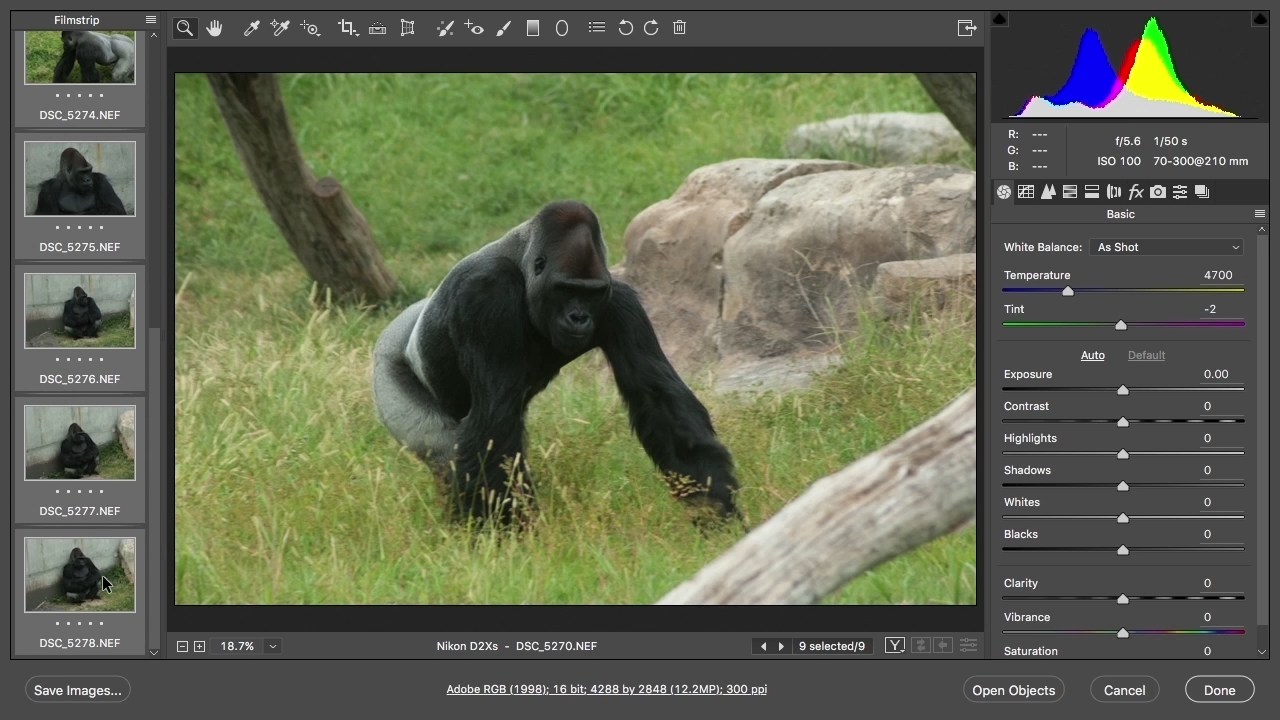Open the Filmstrip panel menu
The height and width of the screenshot is (720, 1280).
pyautogui.click(x=151, y=20)
